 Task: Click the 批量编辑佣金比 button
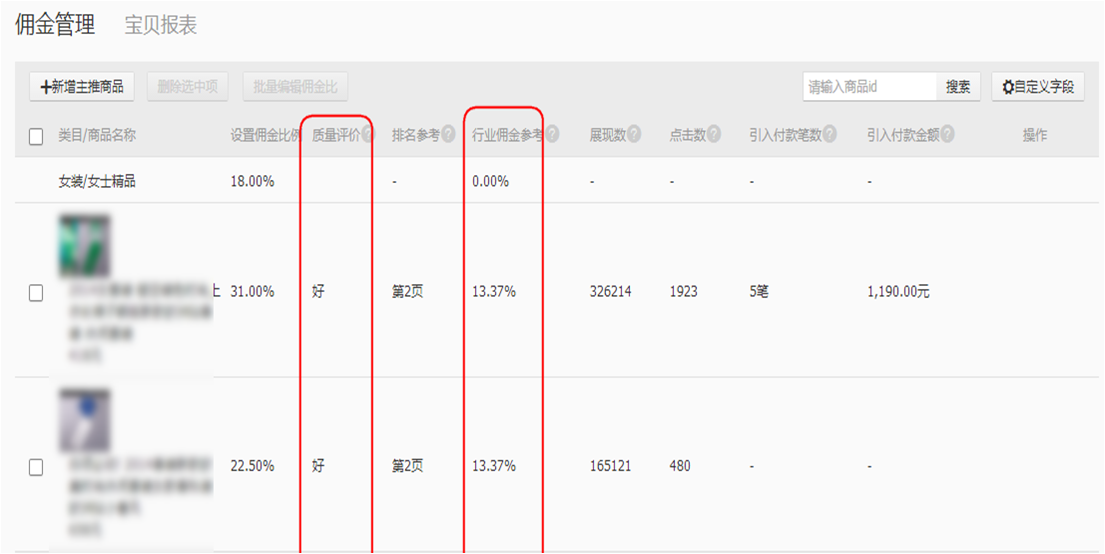pos(295,87)
